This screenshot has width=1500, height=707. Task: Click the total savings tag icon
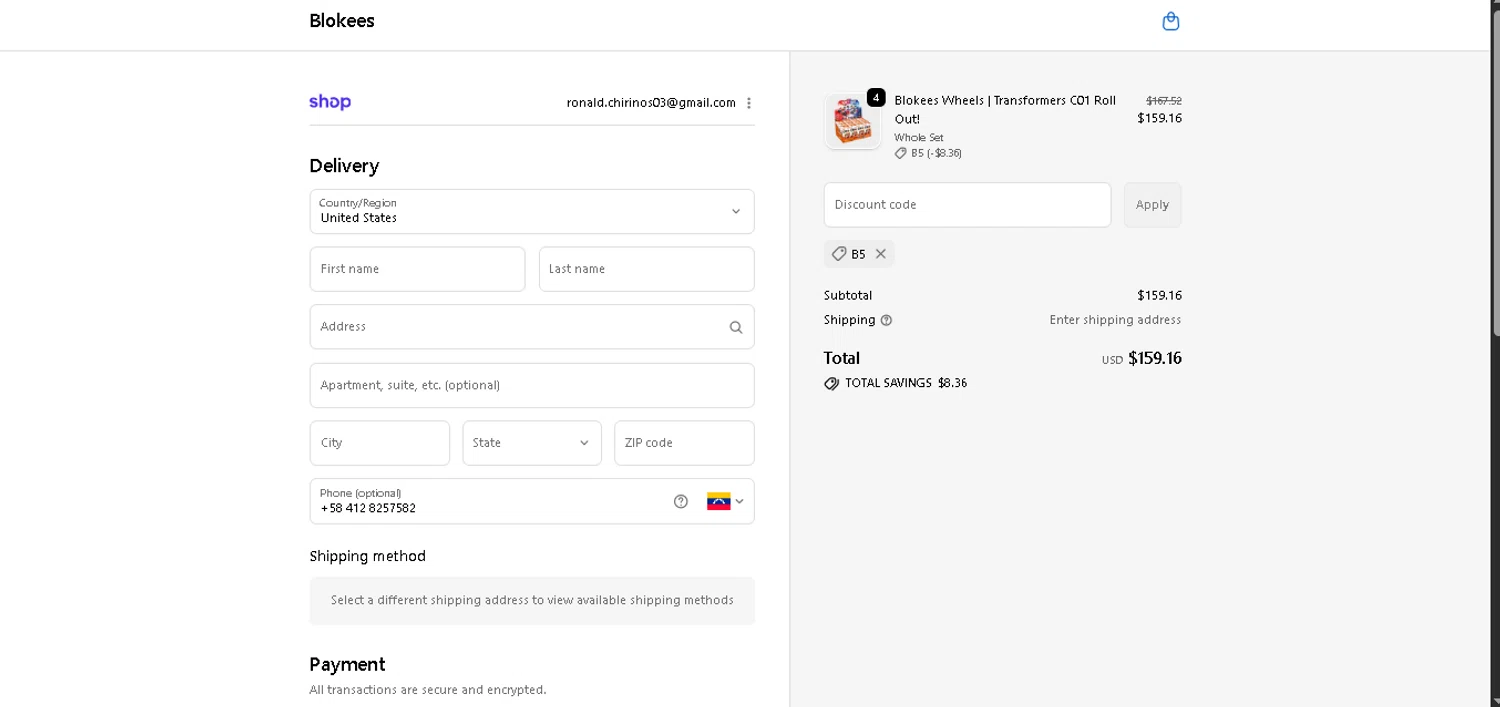coord(831,383)
